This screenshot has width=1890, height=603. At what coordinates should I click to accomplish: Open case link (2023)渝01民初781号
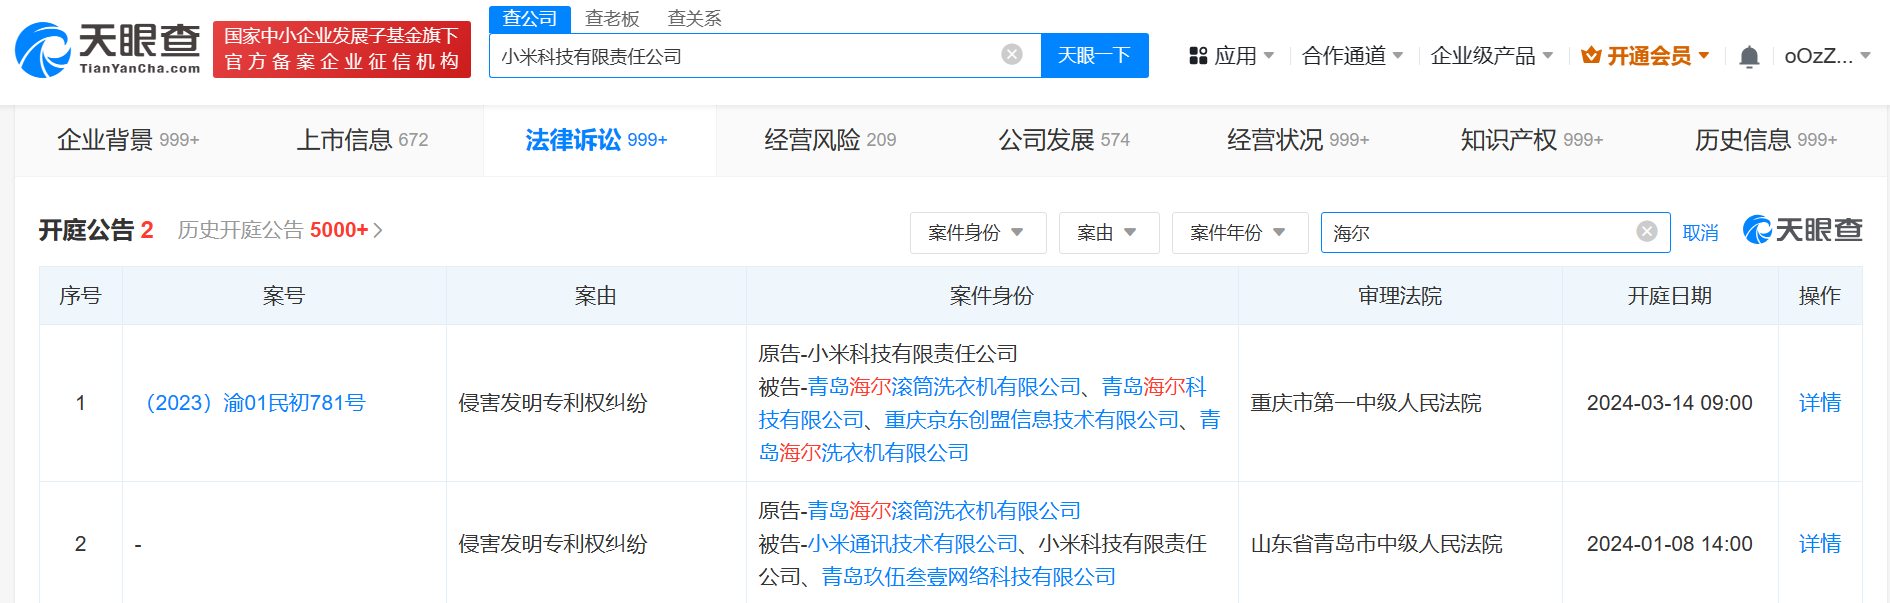pos(255,403)
